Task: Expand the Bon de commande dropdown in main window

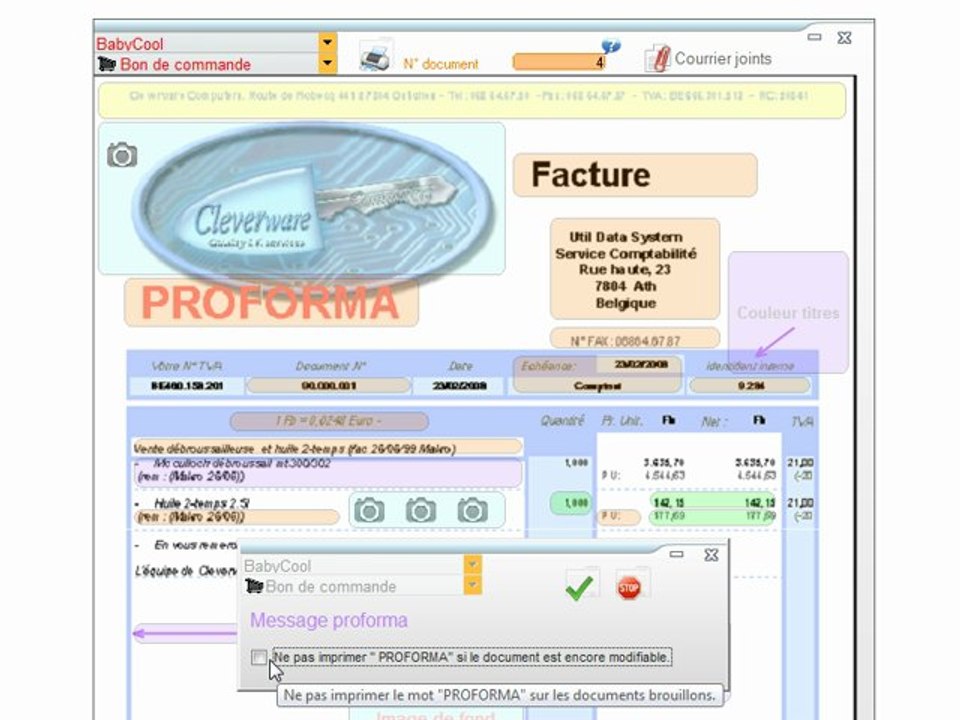Action: click(328, 63)
